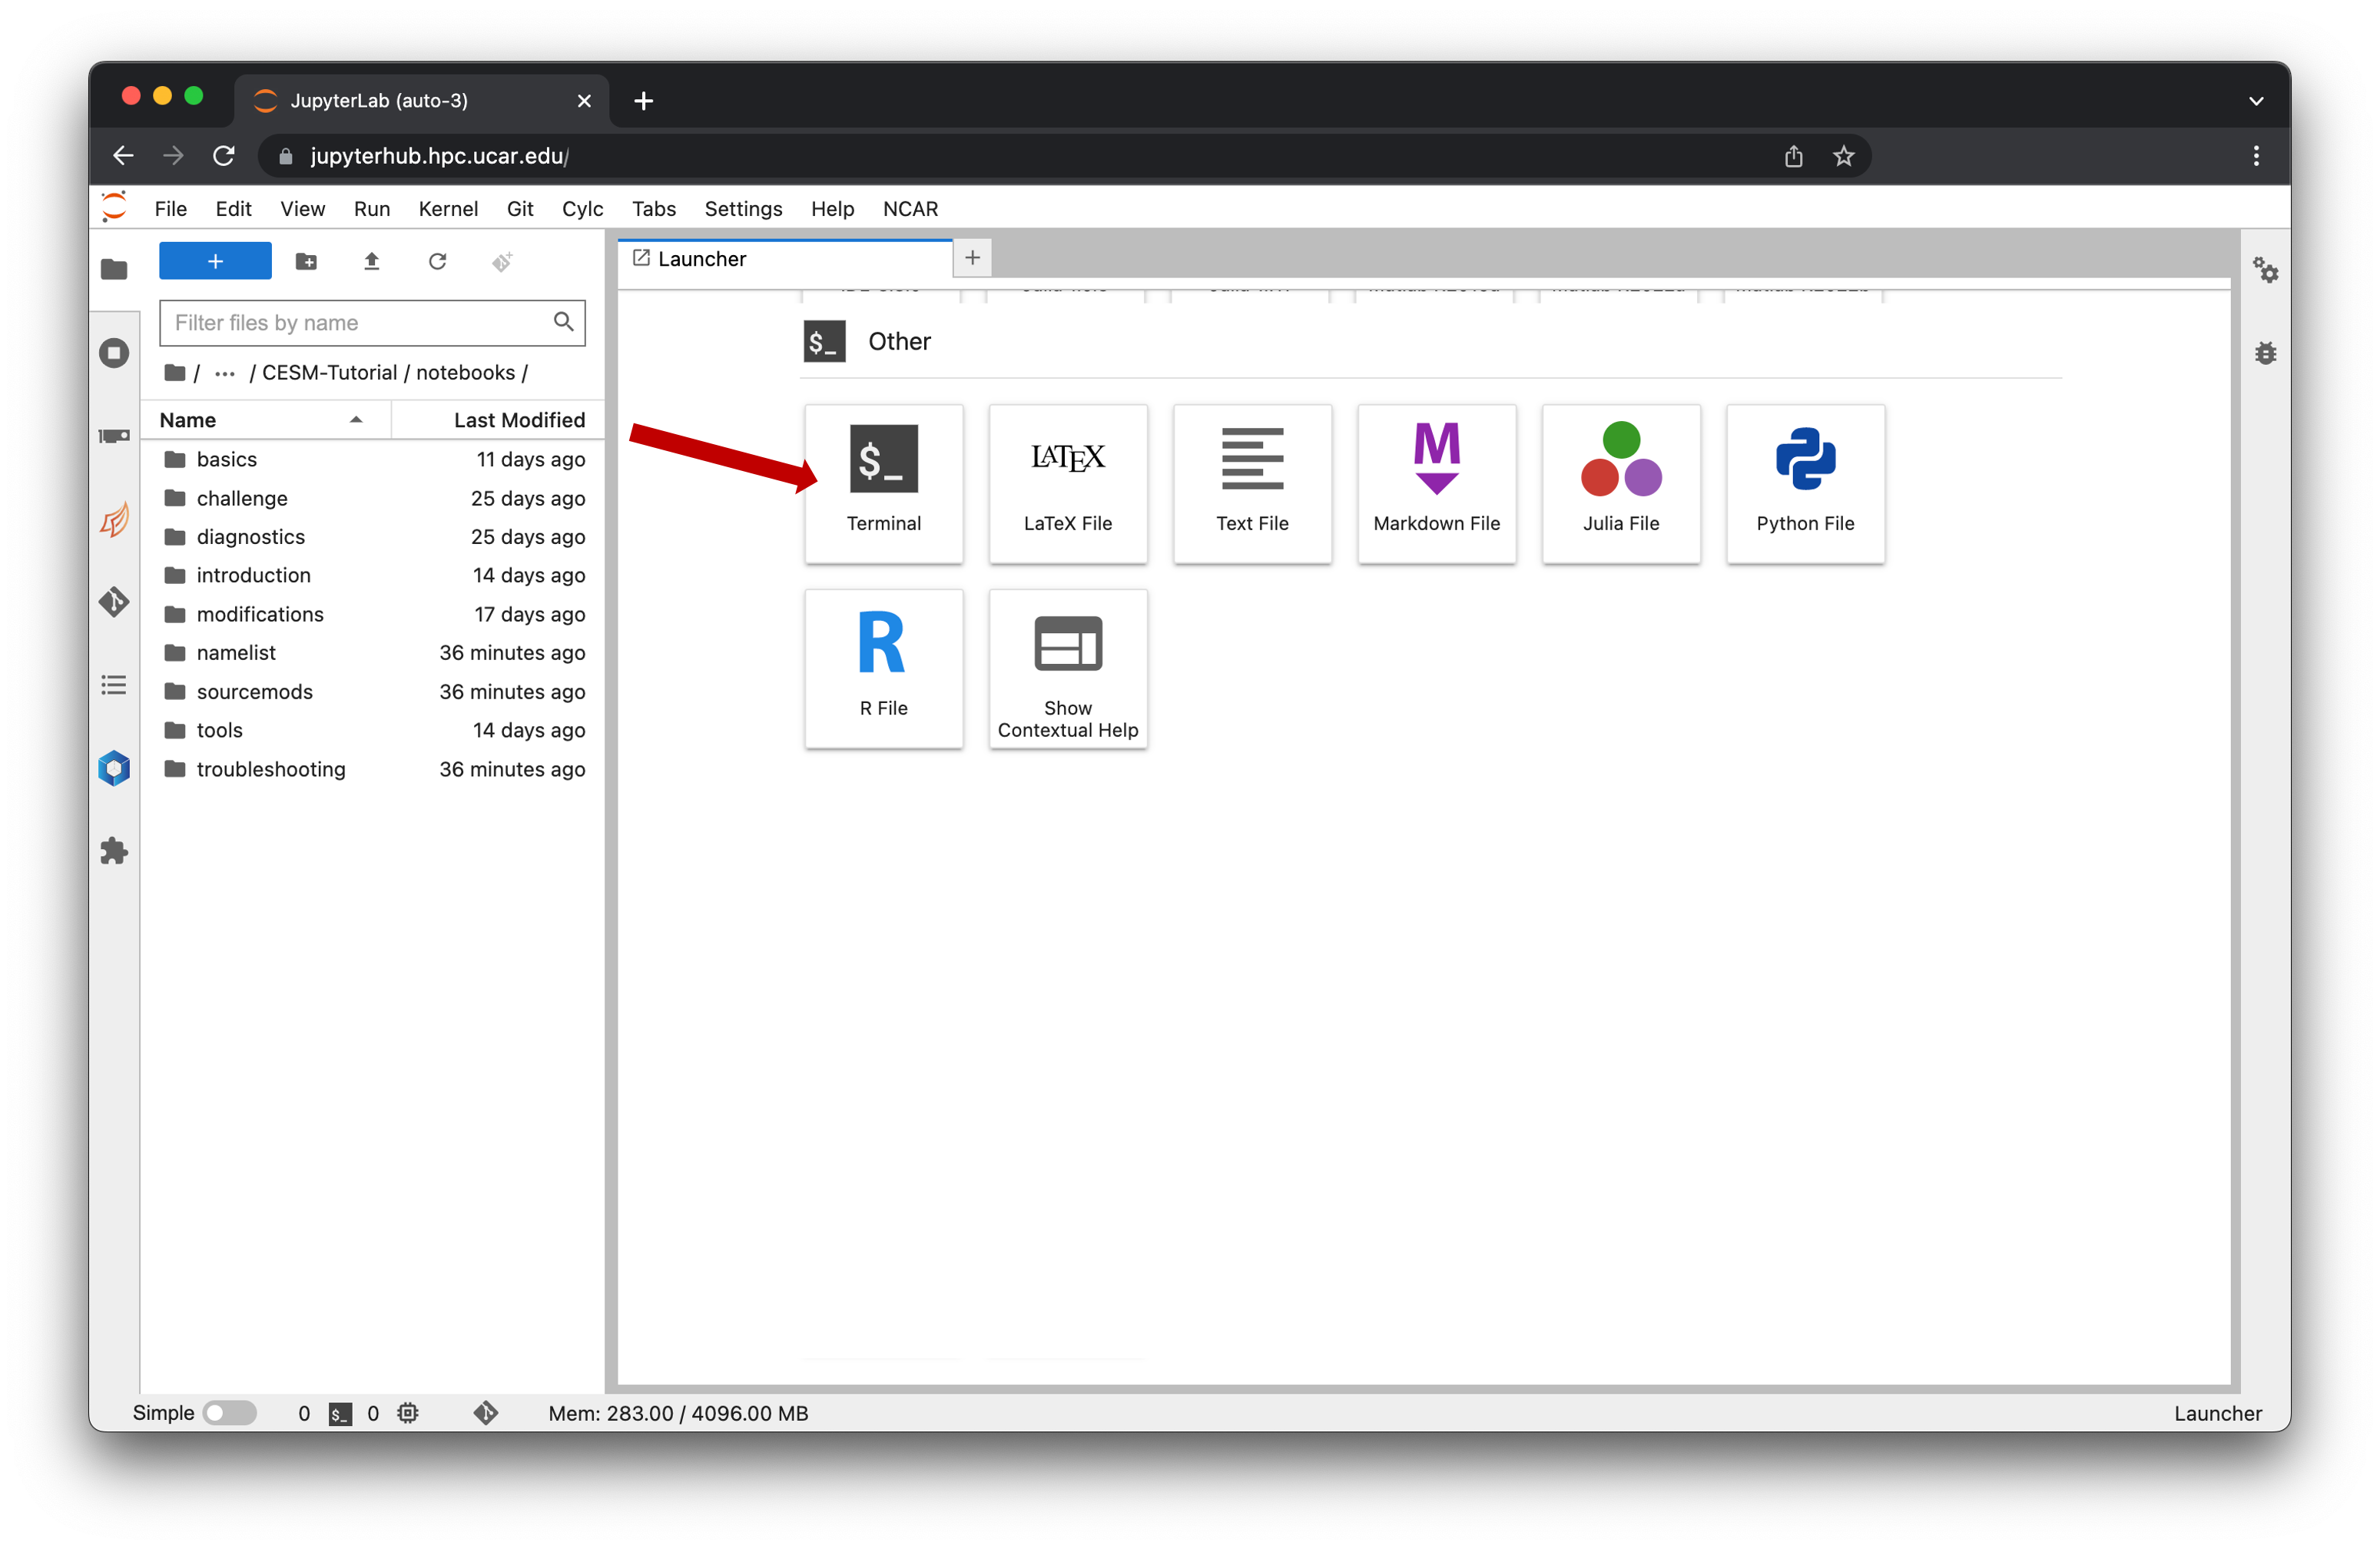The width and height of the screenshot is (2380, 1549).
Task: Go to root folder icon in breadcrumb
Action: click(x=175, y=373)
